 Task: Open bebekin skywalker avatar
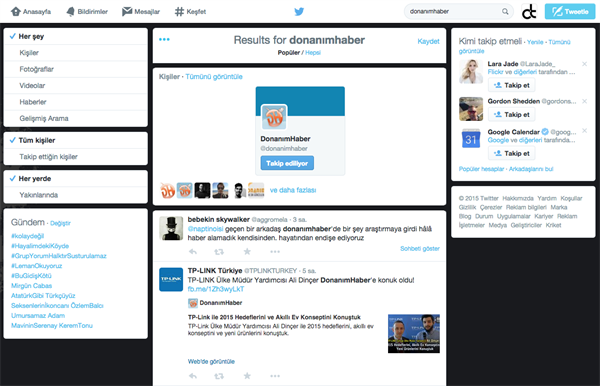[171, 228]
